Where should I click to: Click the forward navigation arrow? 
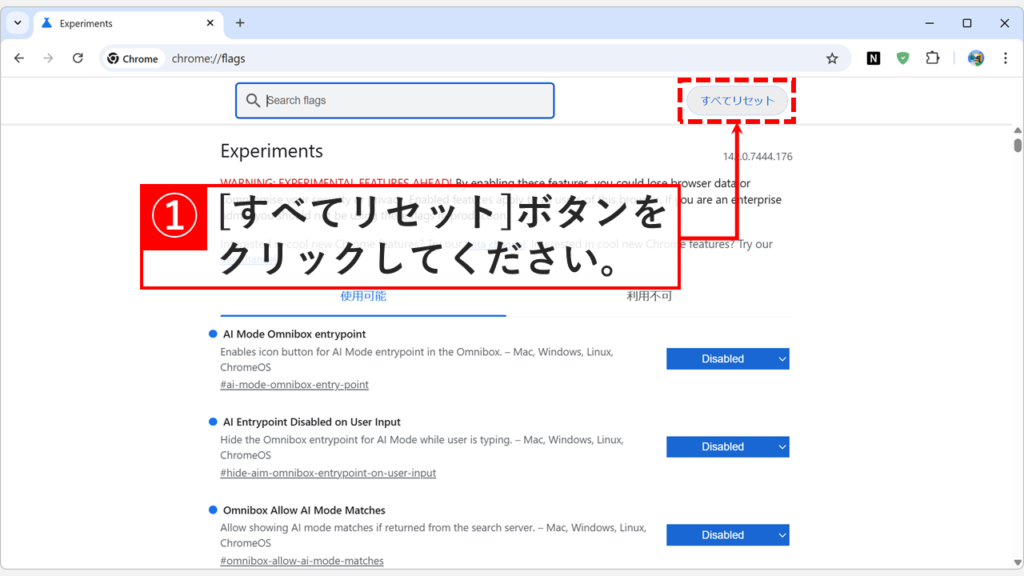[x=48, y=58]
